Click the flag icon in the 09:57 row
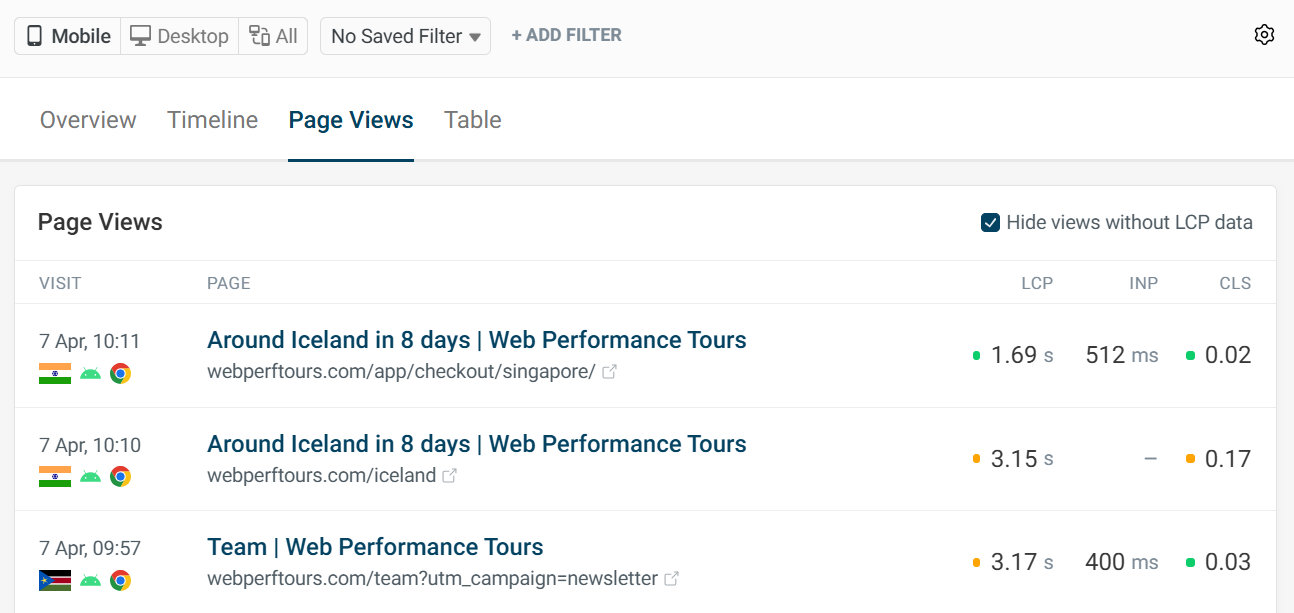1294x613 pixels. pyautogui.click(x=54, y=579)
